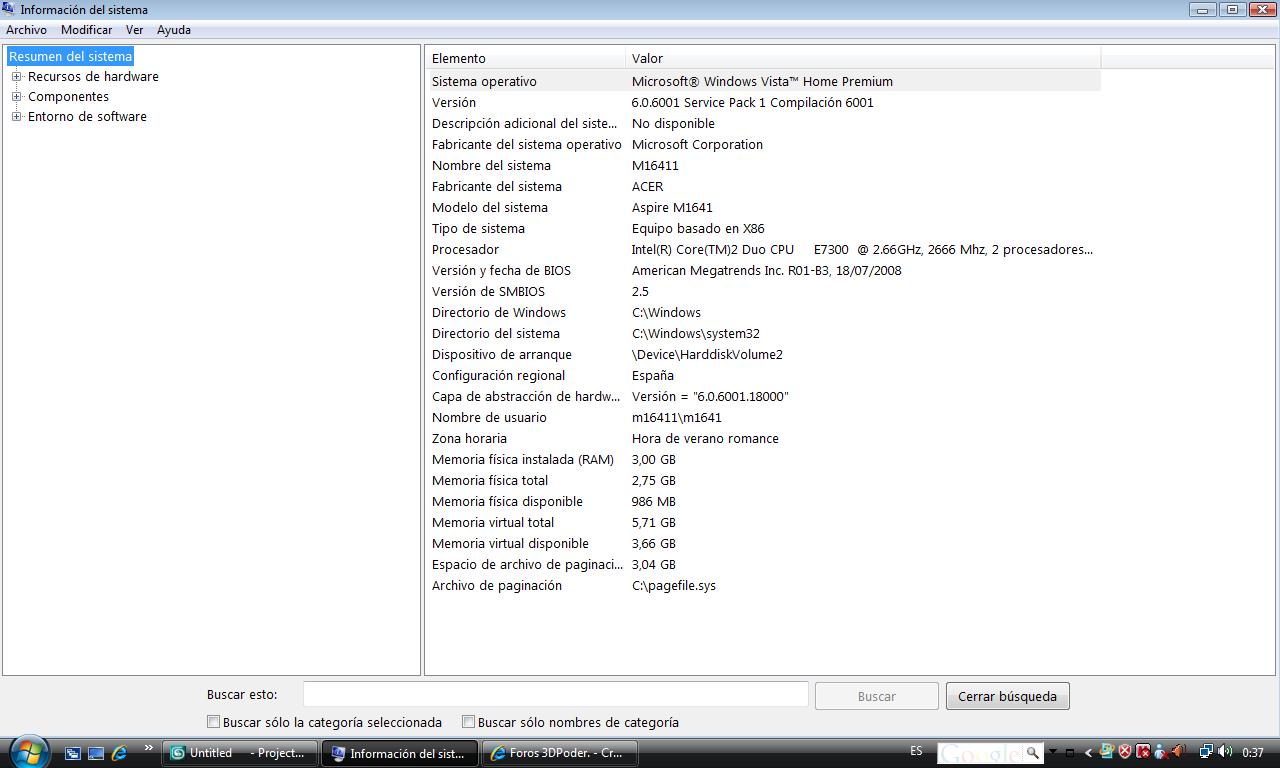
Task: Open the Archivo menu
Action: point(26,30)
